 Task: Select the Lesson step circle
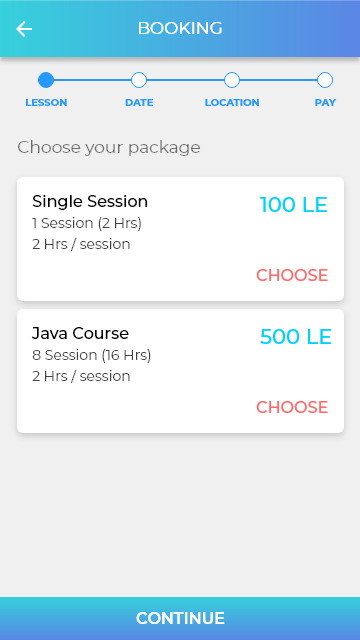tap(46, 80)
